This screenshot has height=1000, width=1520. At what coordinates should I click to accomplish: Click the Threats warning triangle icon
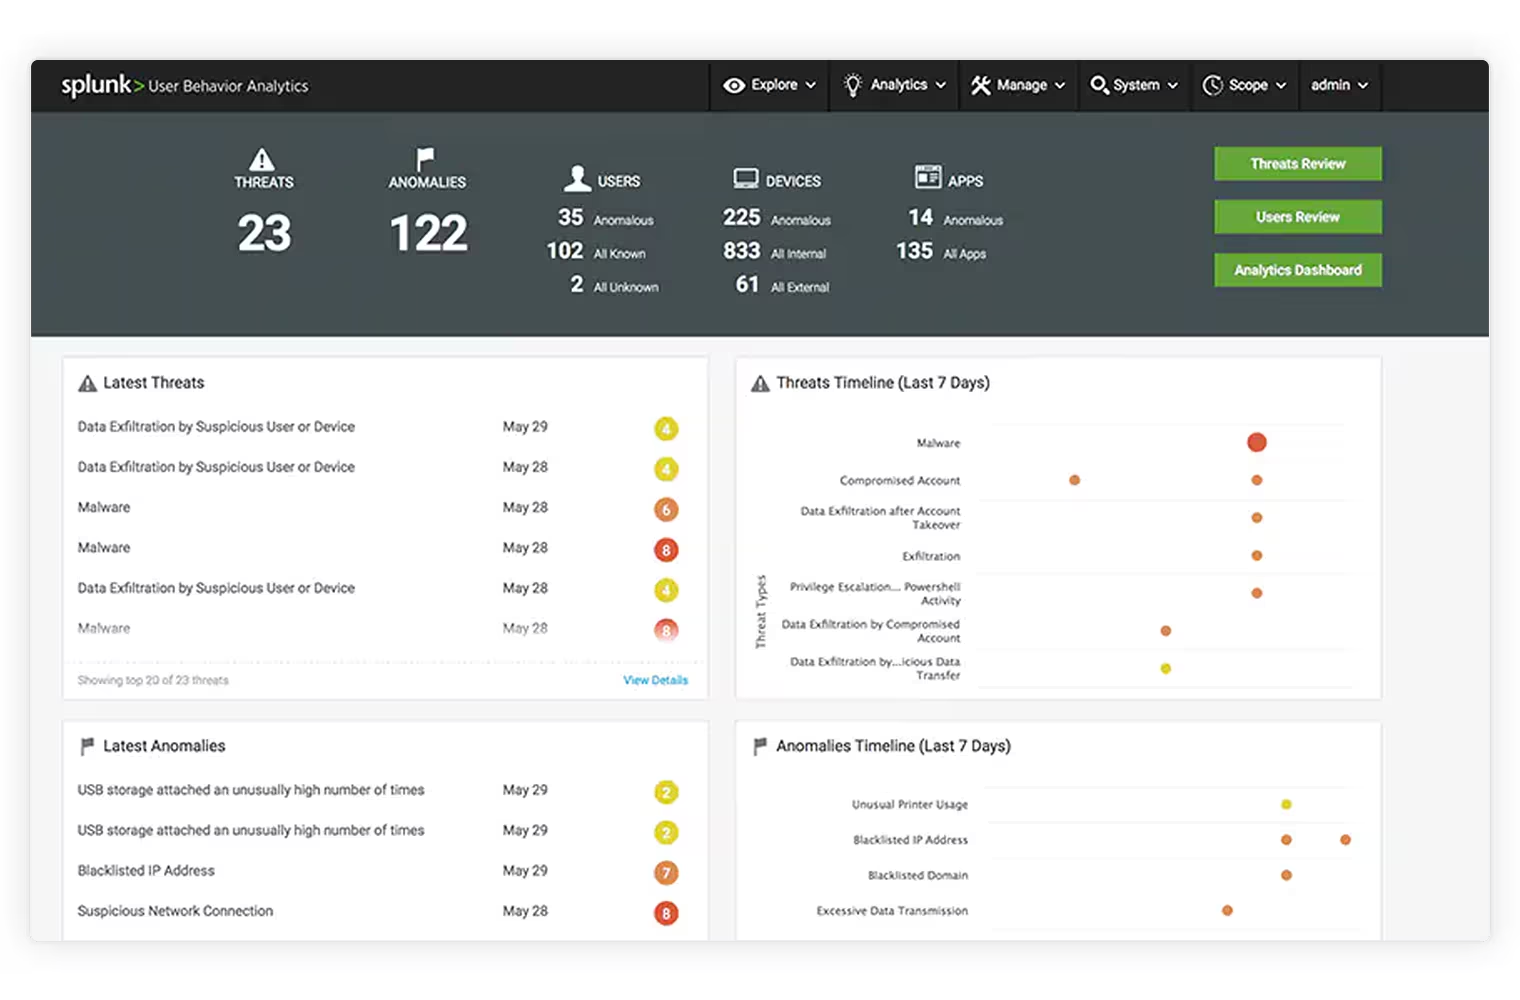(x=262, y=160)
